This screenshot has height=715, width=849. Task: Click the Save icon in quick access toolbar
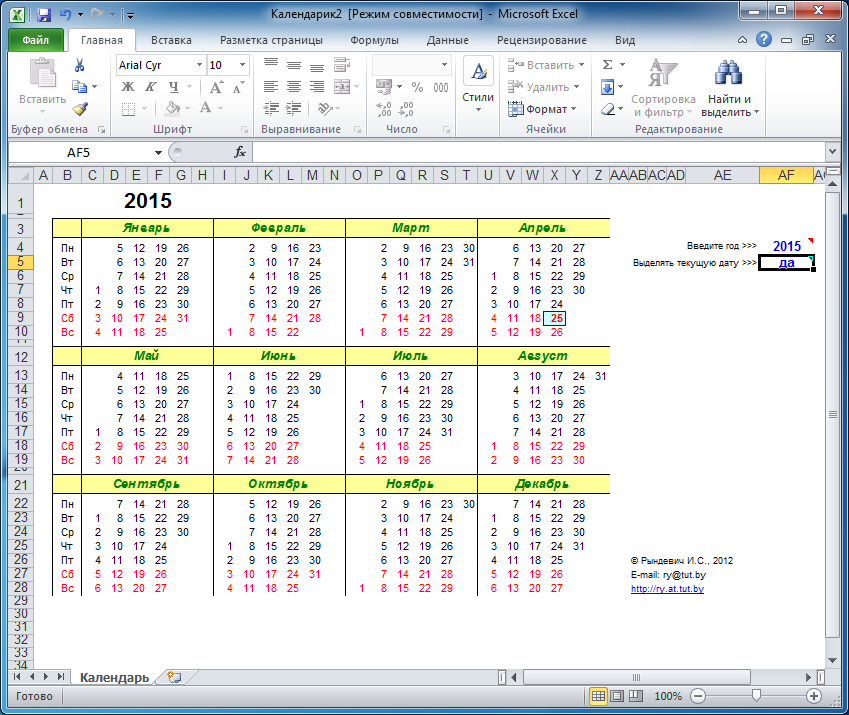pyautogui.click(x=43, y=15)
